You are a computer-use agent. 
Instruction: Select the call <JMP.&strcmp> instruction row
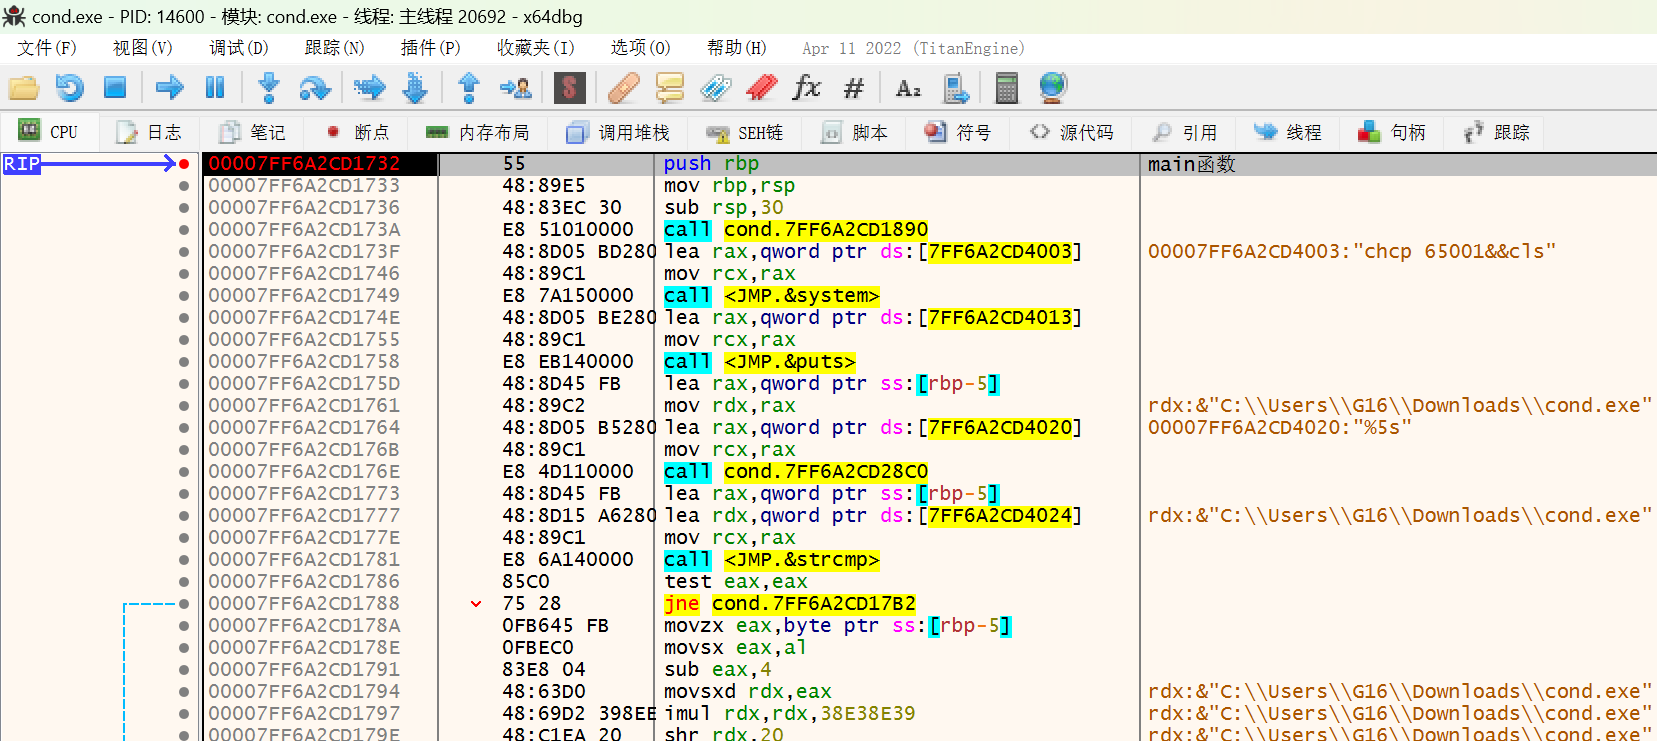[x=770, y=560]
